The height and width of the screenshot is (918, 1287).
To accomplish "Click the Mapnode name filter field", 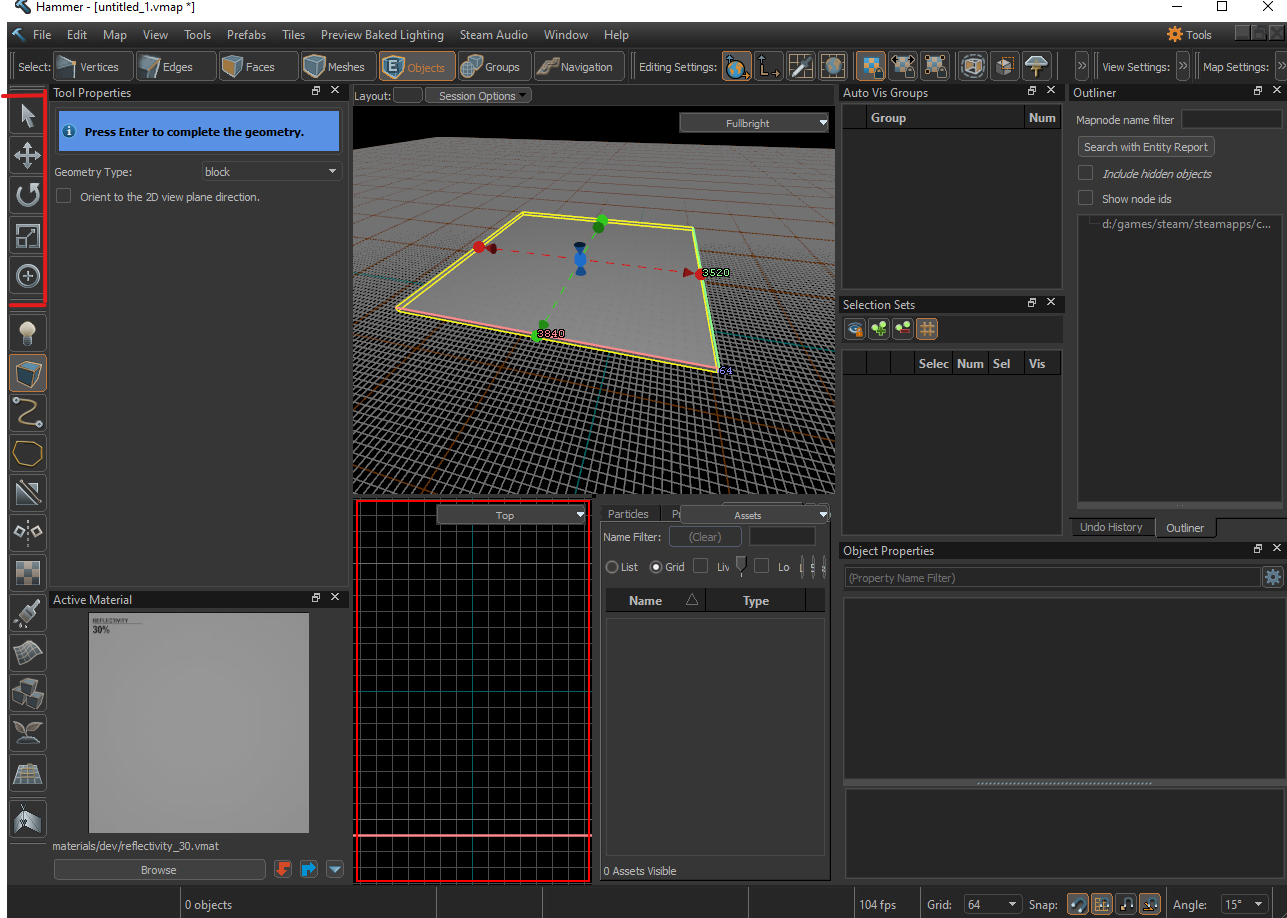I will 1231,120.
